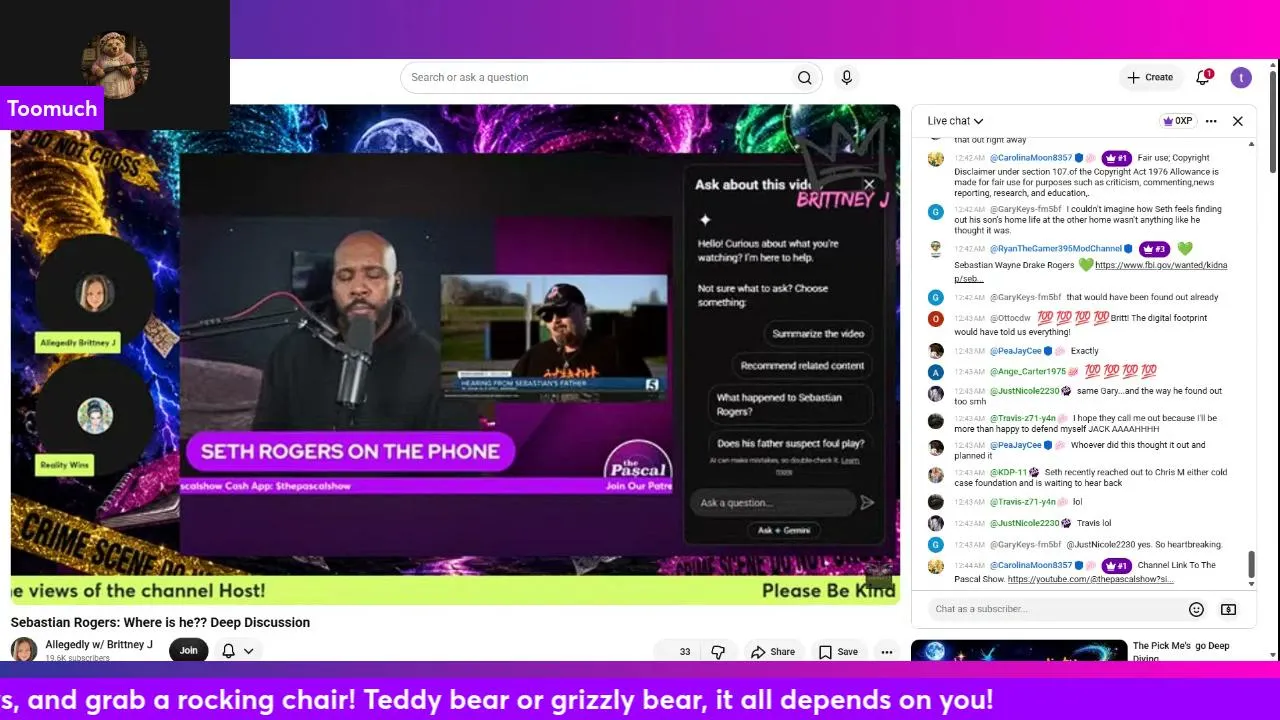Click the Ask + Gemini button

point(784,530)
